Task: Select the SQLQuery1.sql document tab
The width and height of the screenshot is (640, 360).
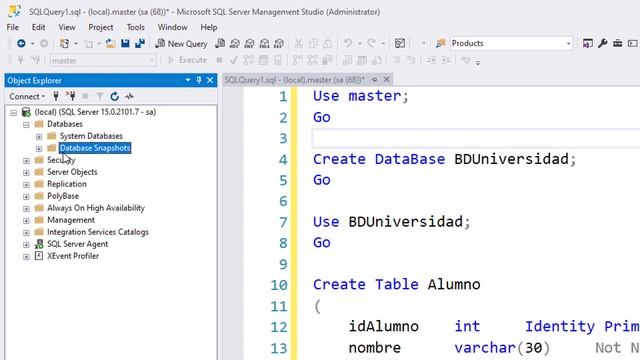Action: click(x=294, y=80)
